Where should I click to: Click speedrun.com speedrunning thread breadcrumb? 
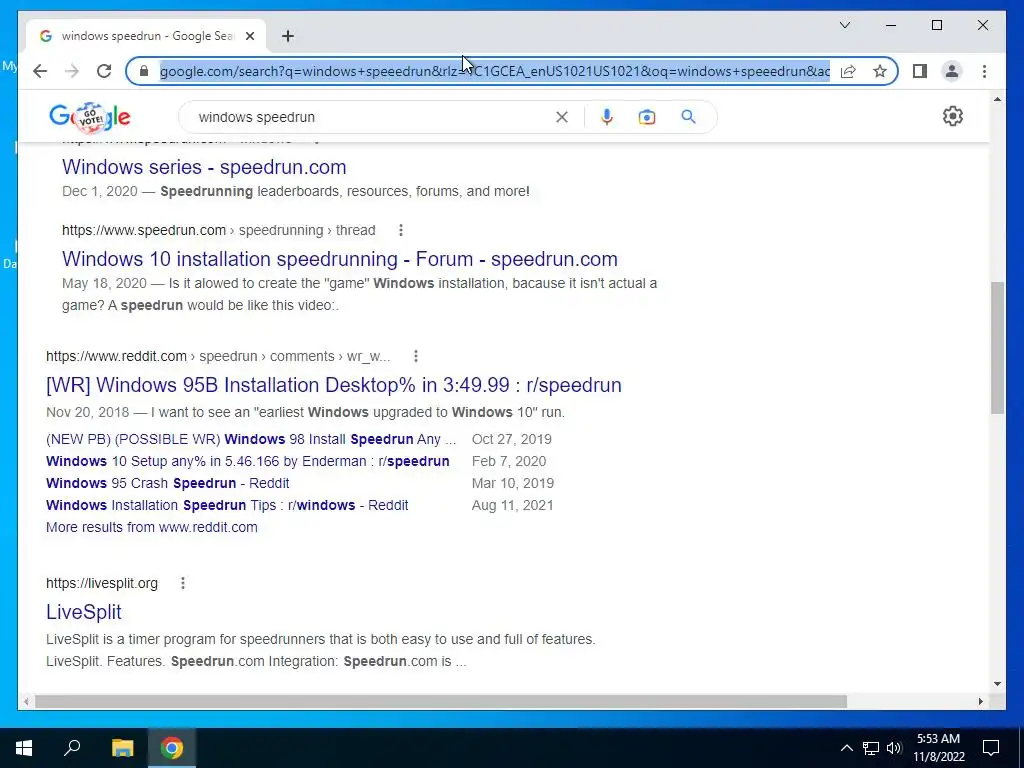click(218, 230)
